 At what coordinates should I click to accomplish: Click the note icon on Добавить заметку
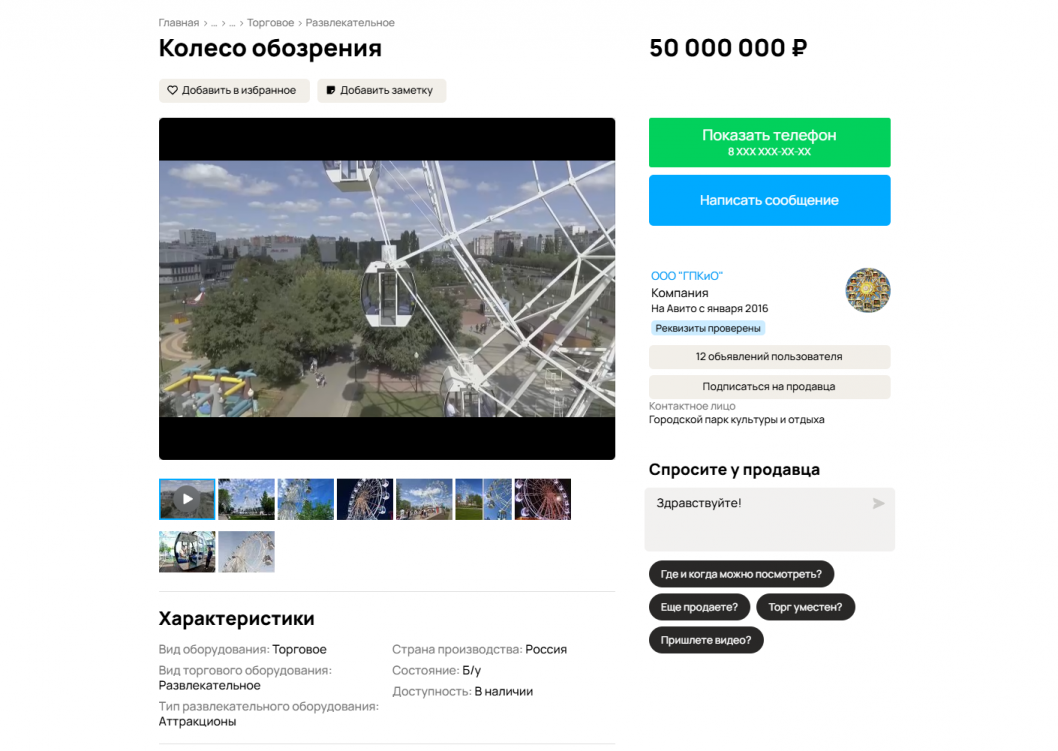pyautogui.click(x=331, y=90)
